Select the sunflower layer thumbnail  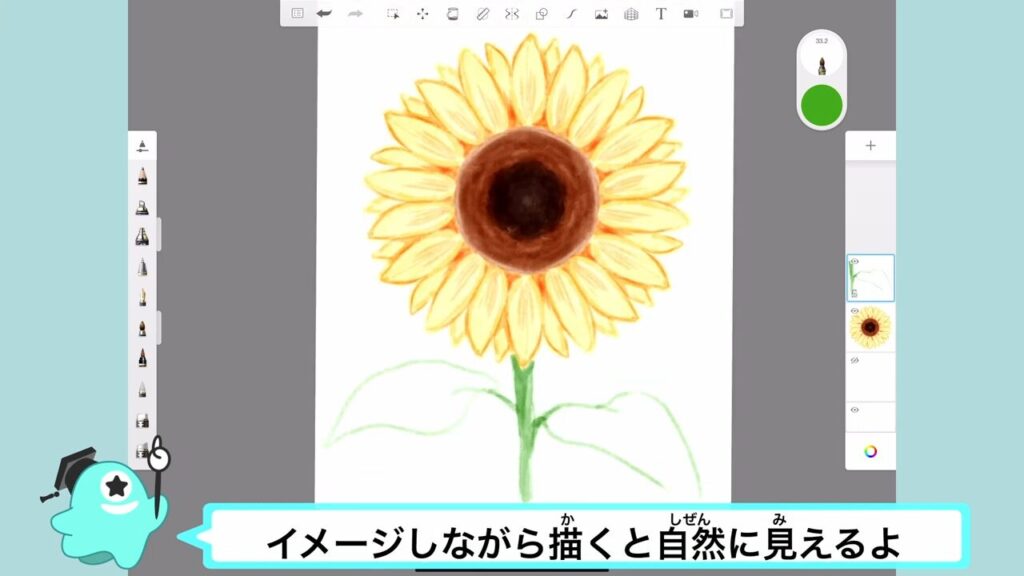871,327
